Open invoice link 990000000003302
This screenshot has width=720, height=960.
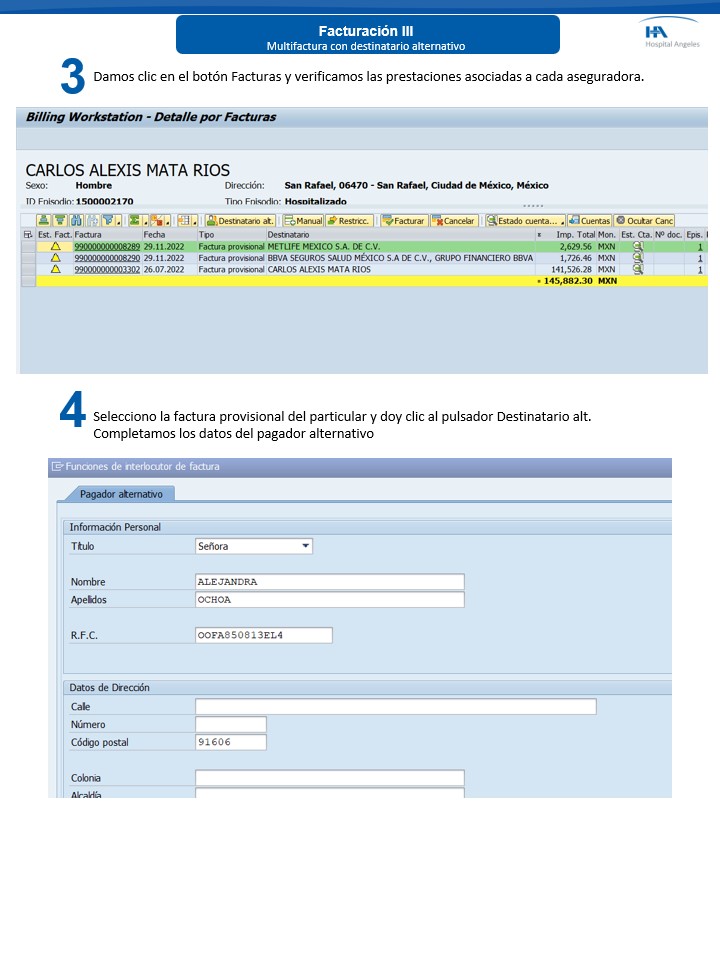(x=107, y=269)
